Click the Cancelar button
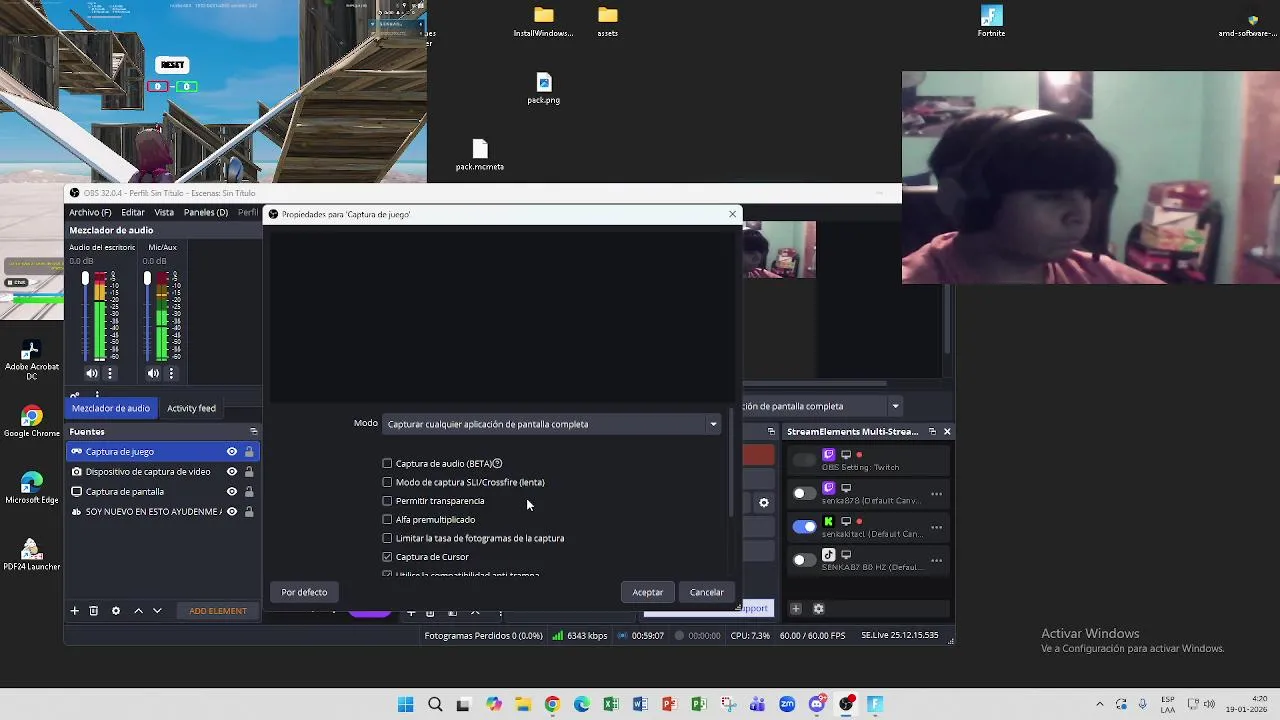 tap(706, 592)
